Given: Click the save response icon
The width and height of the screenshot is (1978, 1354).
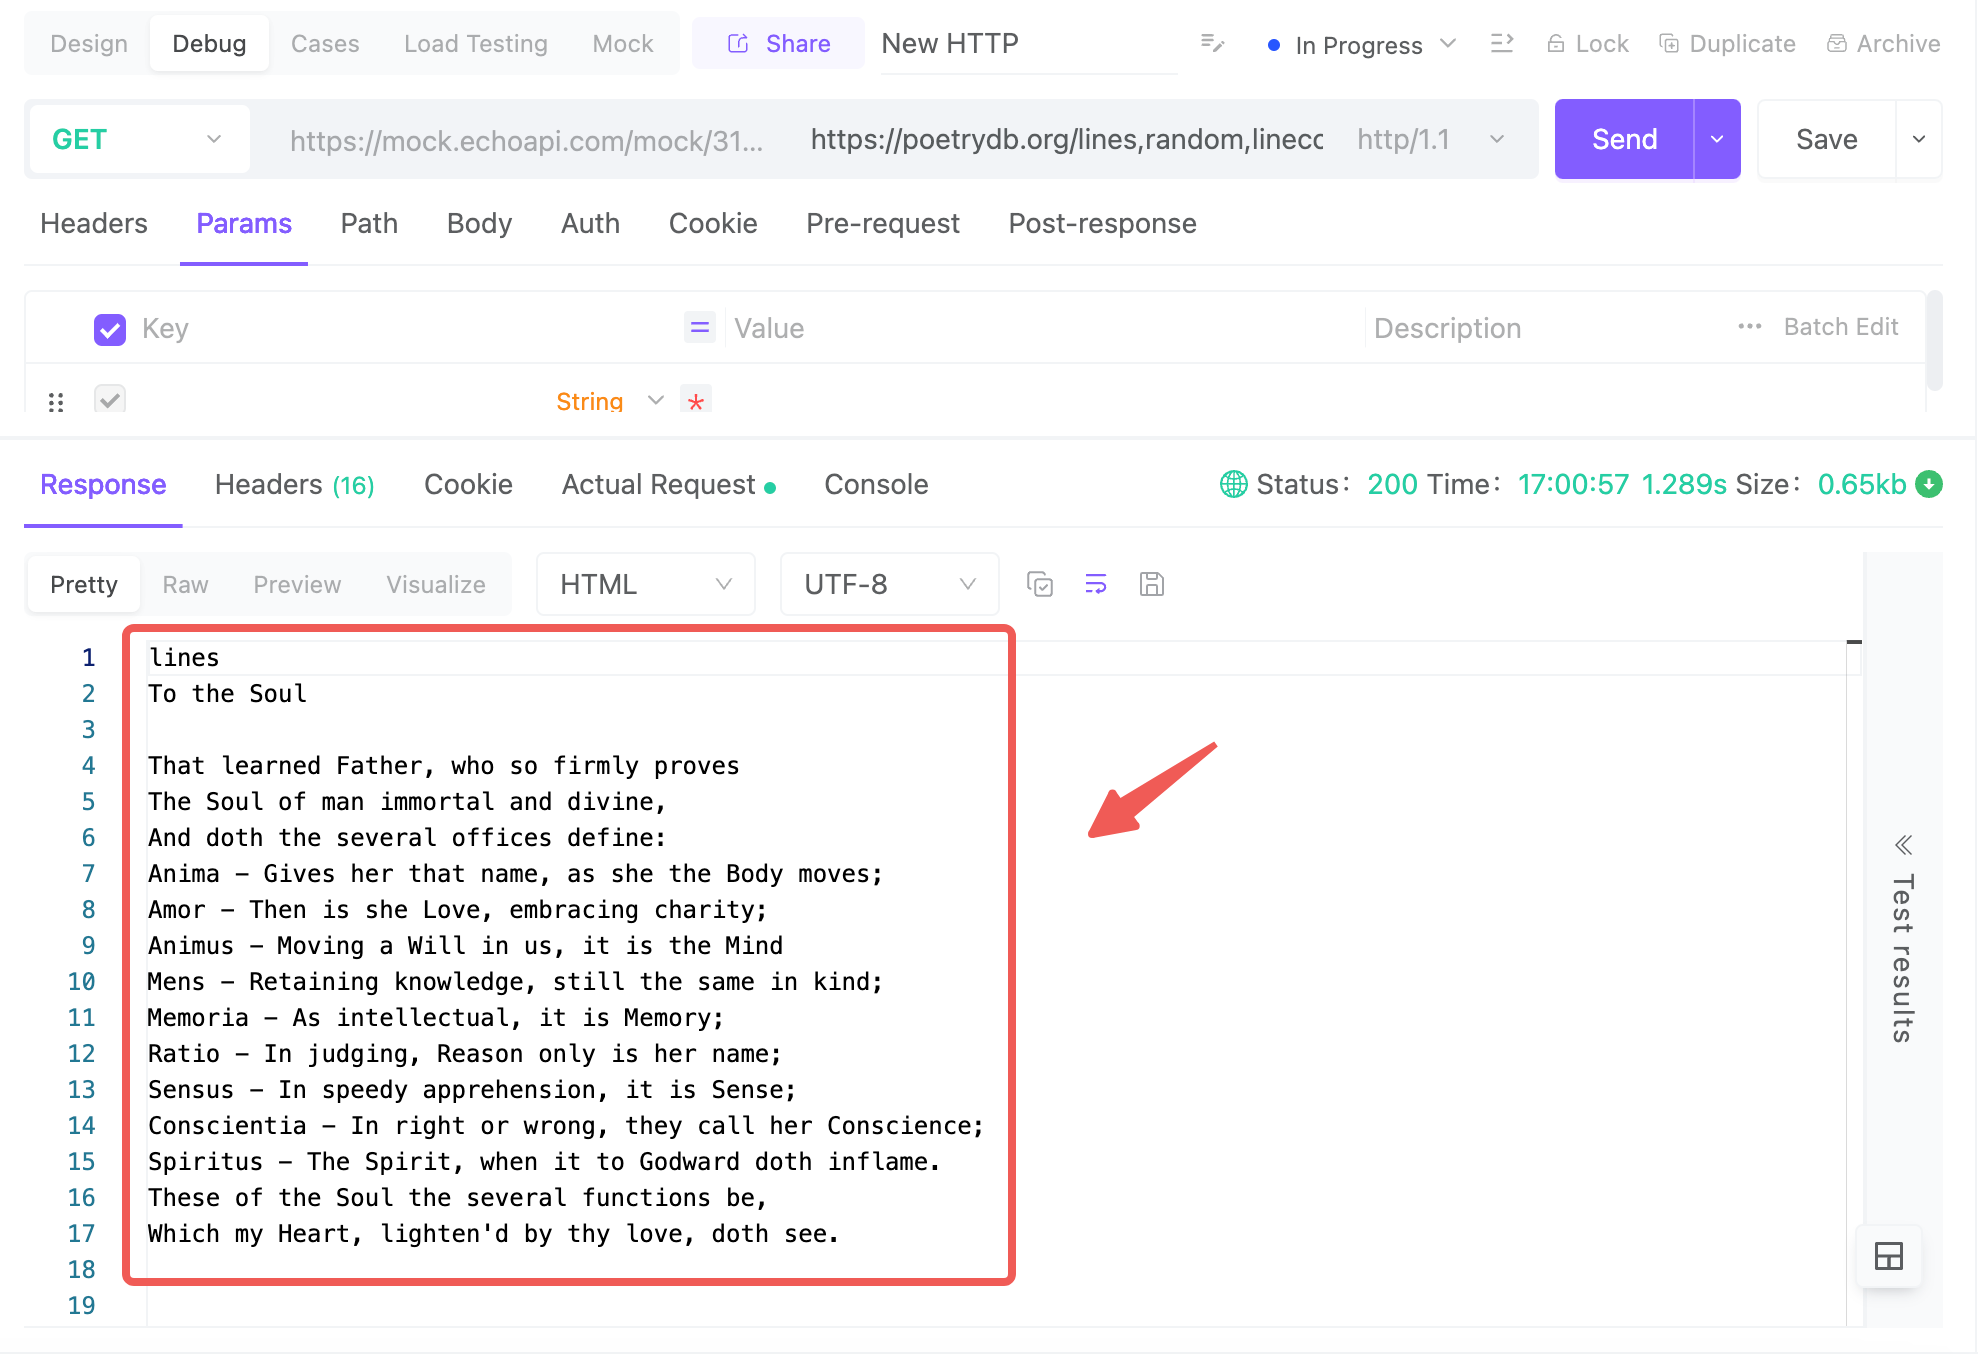Looking at the screenshot, I should (x=1153, y=585).
